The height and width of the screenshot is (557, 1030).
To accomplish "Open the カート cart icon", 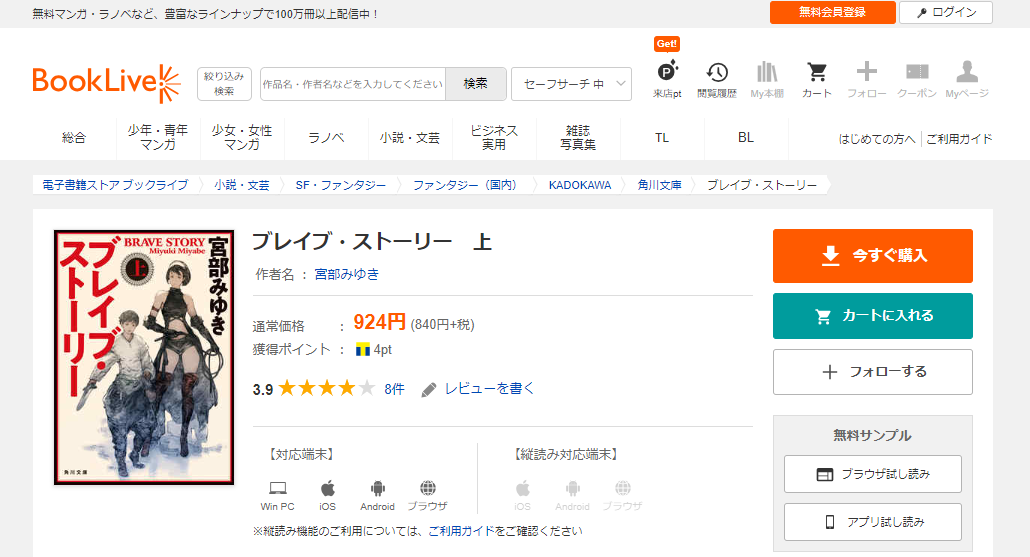I will click(817, 79).
